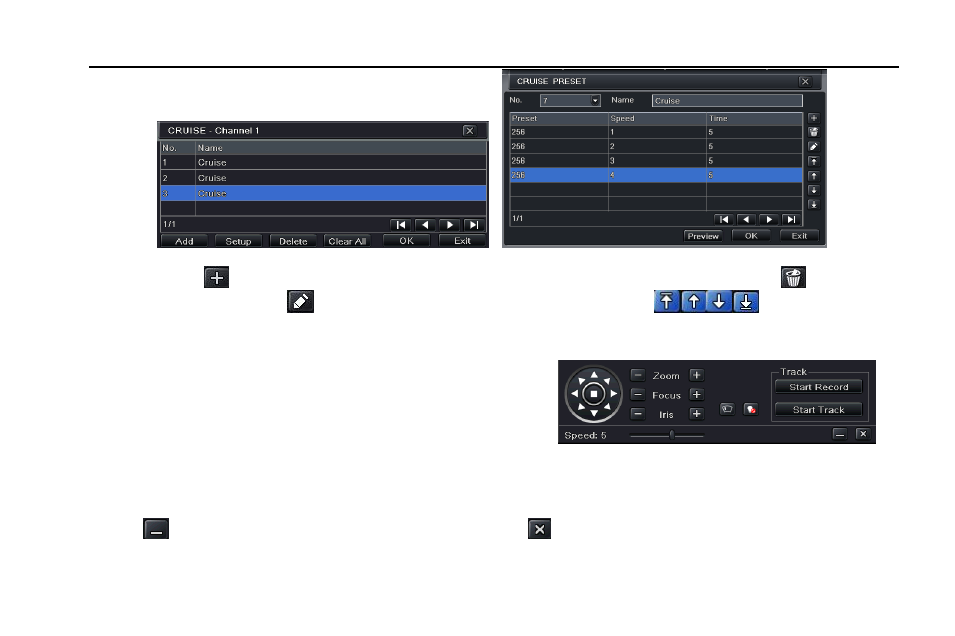
Task: Click OK in Cruise Channel 1 window
Action: coord(406,241)
